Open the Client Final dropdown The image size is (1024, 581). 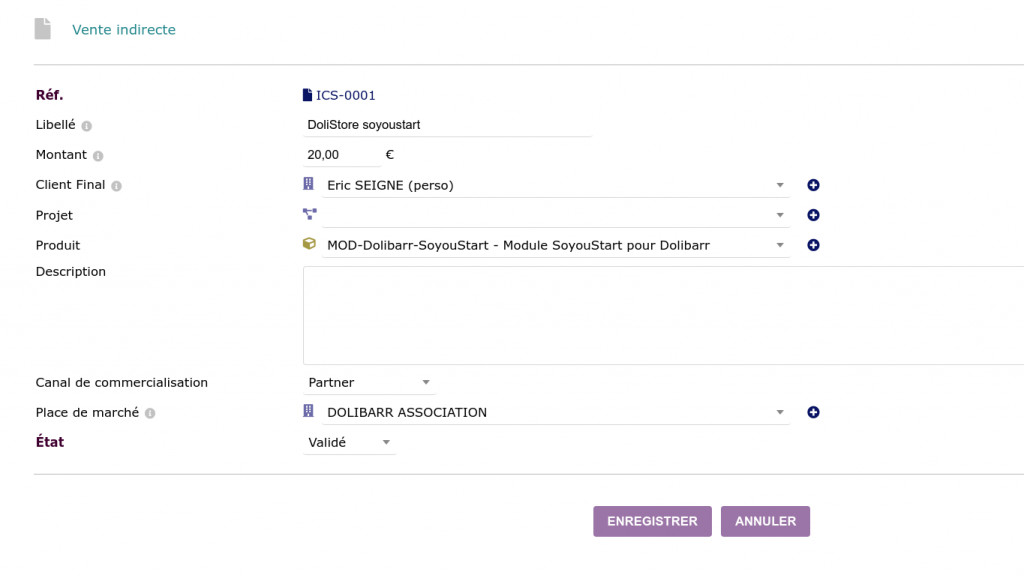pos(555,185)
